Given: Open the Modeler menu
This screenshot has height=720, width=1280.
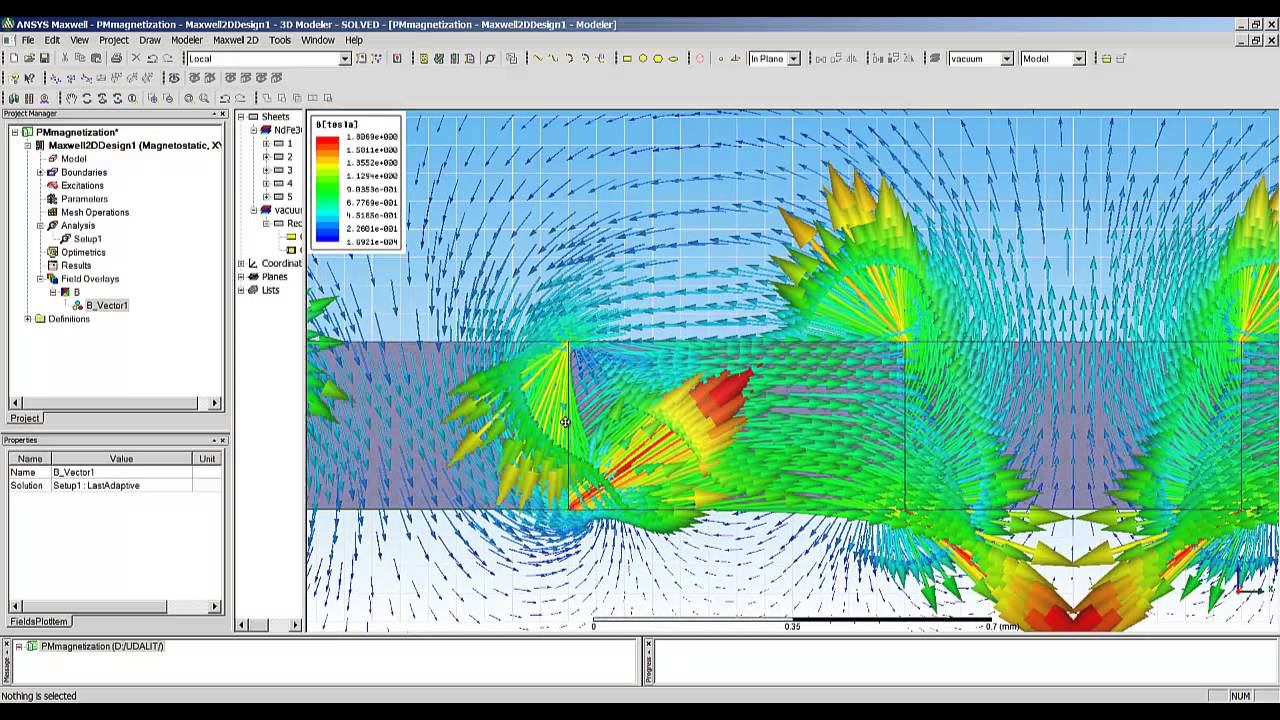Looking at the screenshot, I should pyautogui.click(x=187, y=40).
